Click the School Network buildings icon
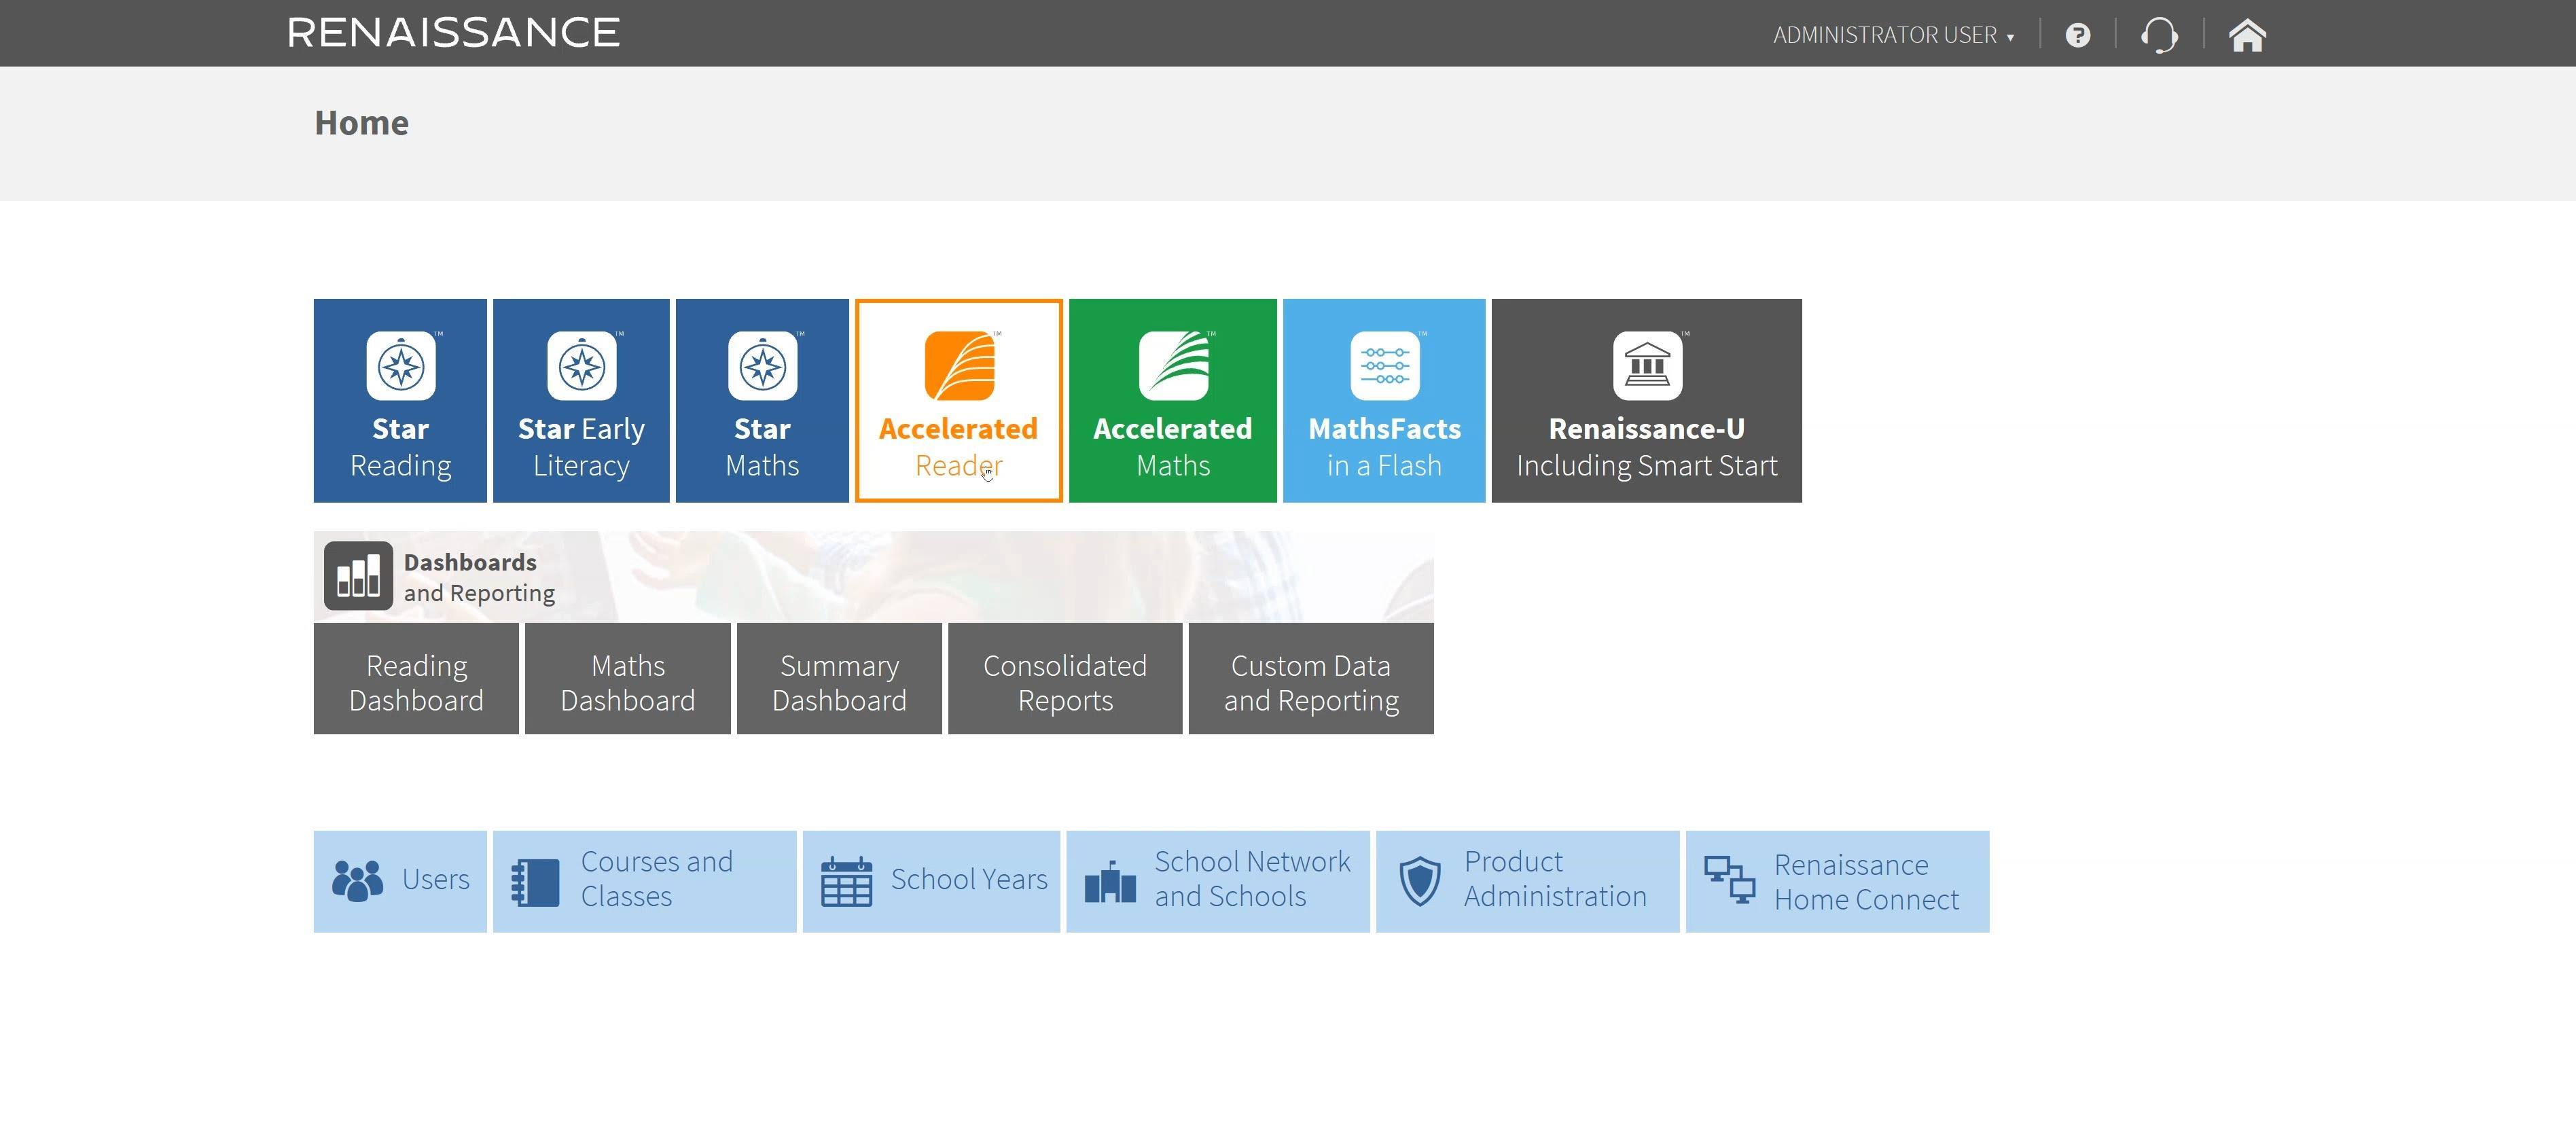This screenshot has height=1133, width=2576. [x=1110, y=882]
